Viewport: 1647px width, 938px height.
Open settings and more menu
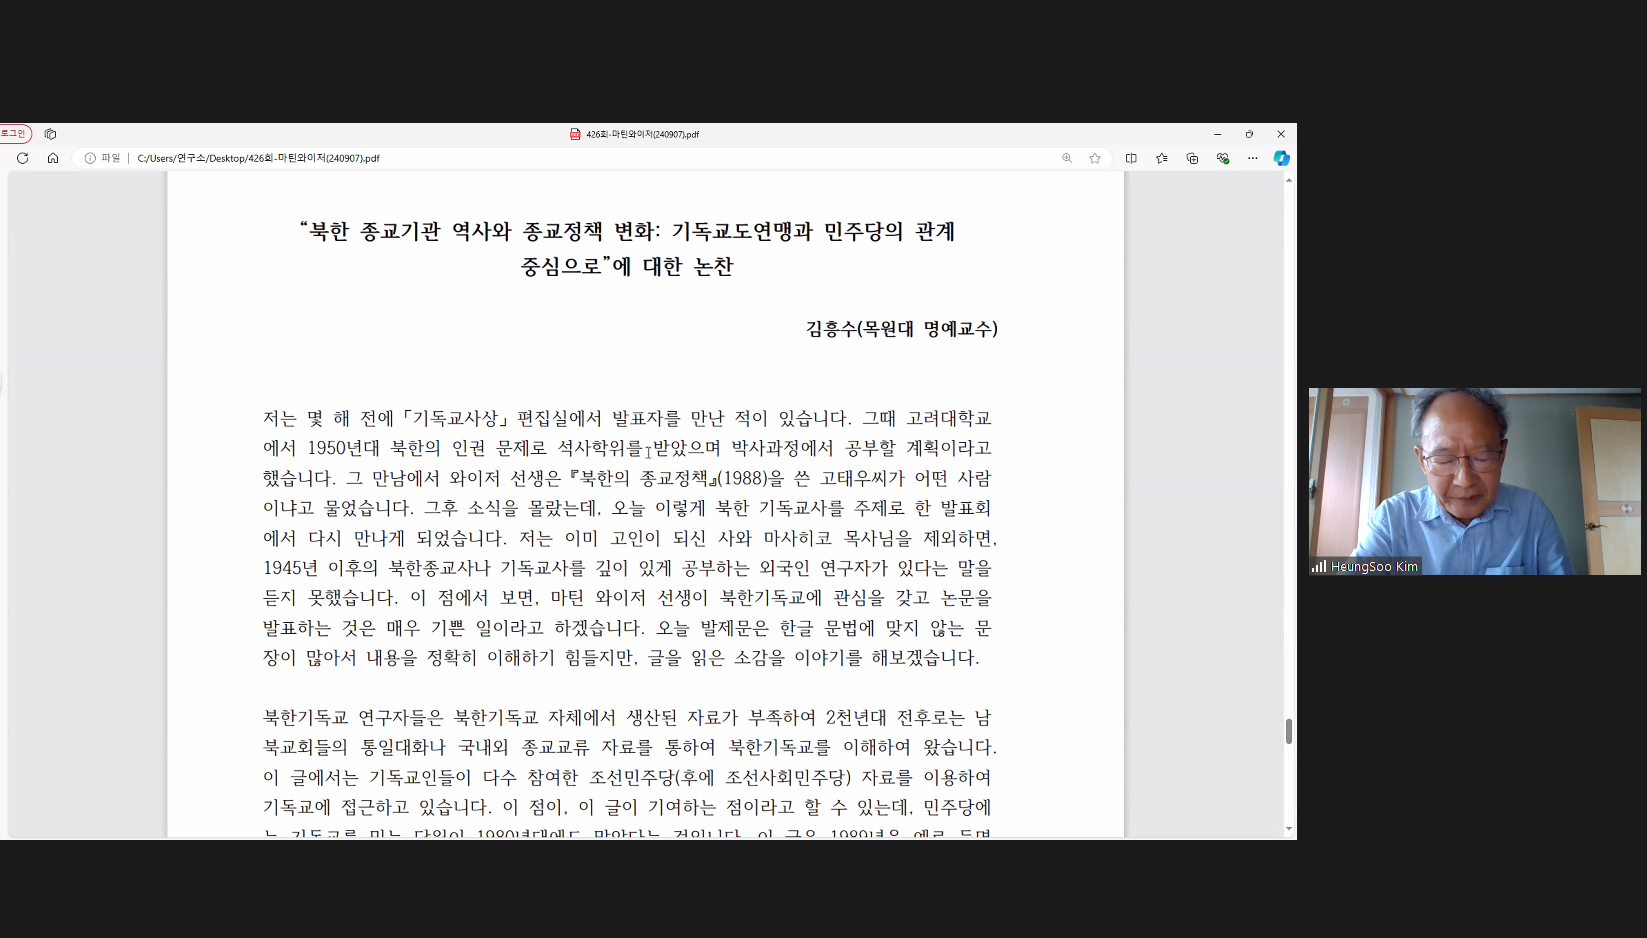coord(1252,158)
